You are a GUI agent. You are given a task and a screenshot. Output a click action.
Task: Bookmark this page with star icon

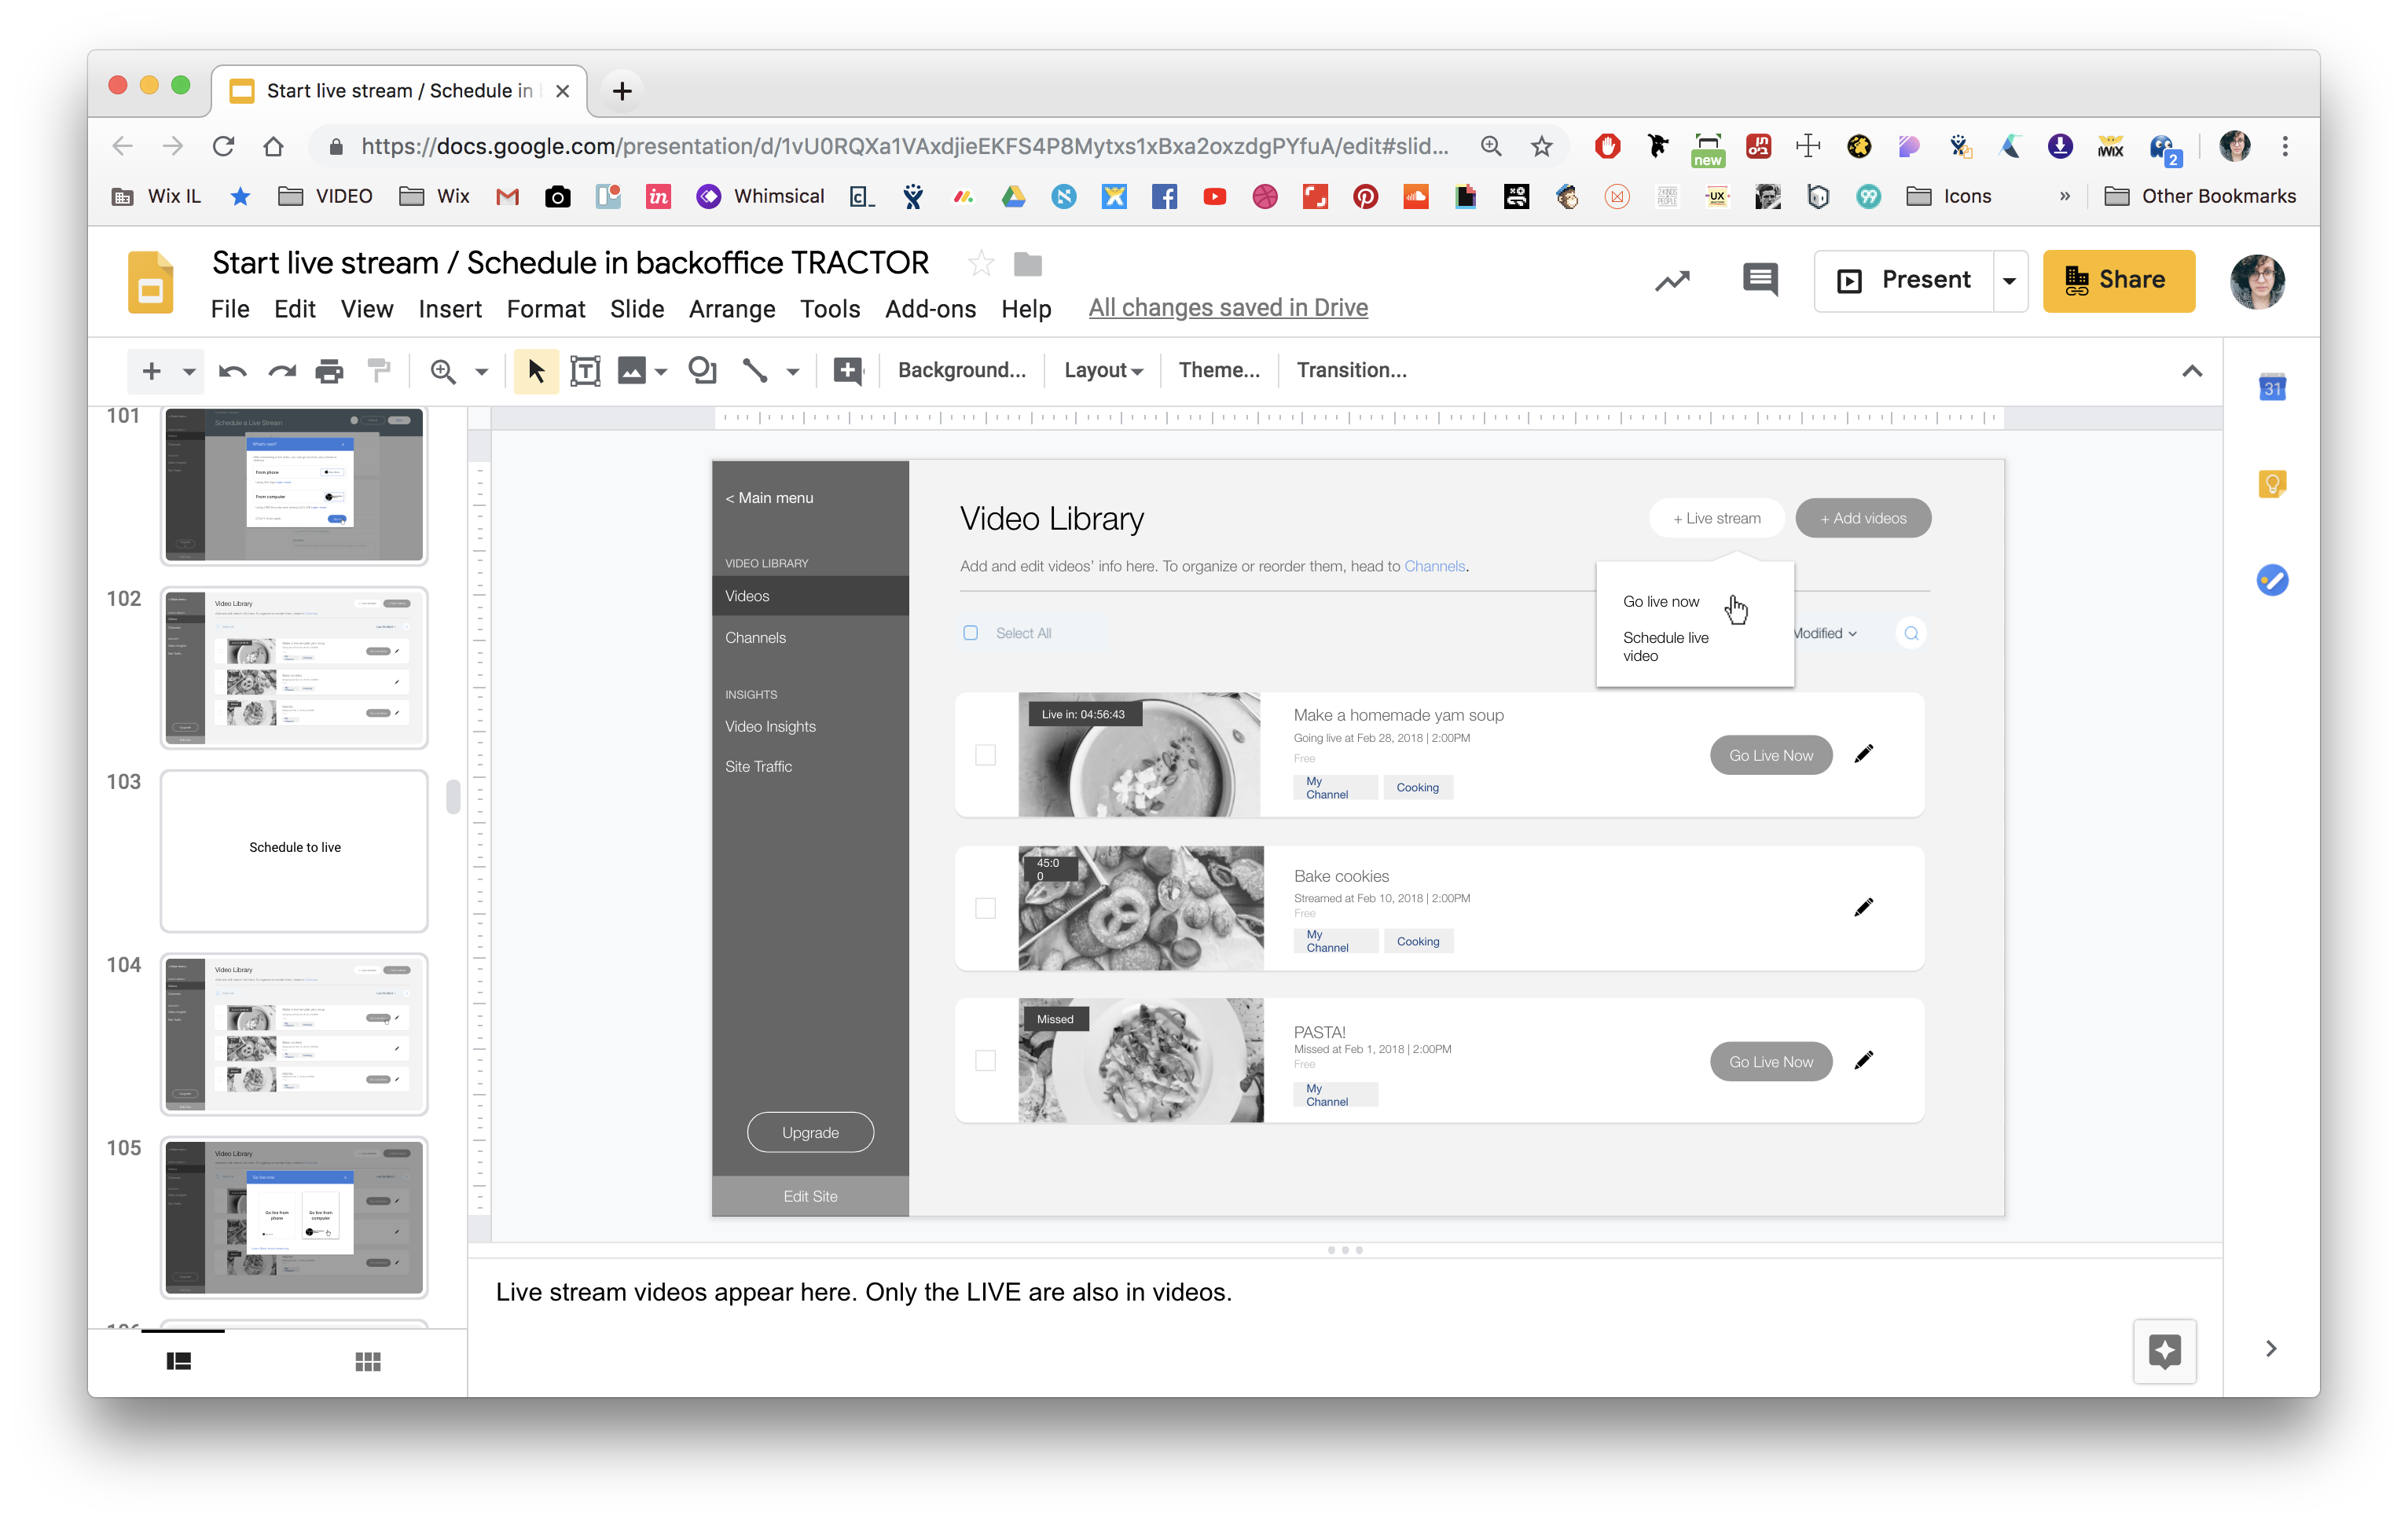(x=1542, y=147)
